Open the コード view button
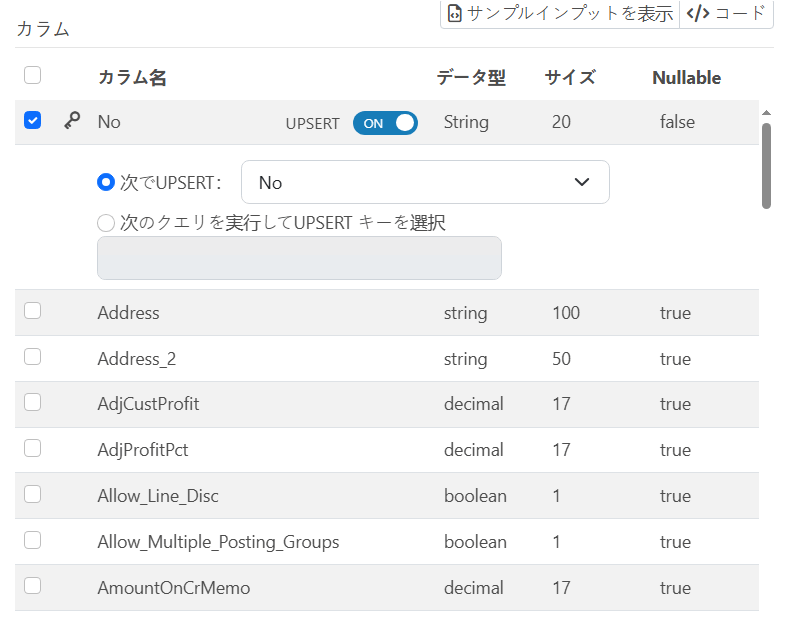This screenshot has width=793, height=619. click(726, 13)
